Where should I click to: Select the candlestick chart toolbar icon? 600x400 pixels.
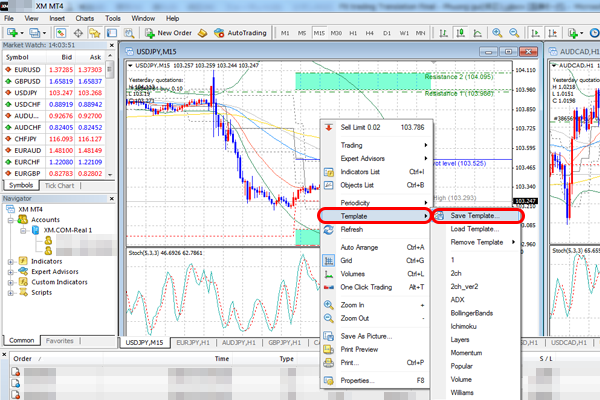[x=461, y=33]
